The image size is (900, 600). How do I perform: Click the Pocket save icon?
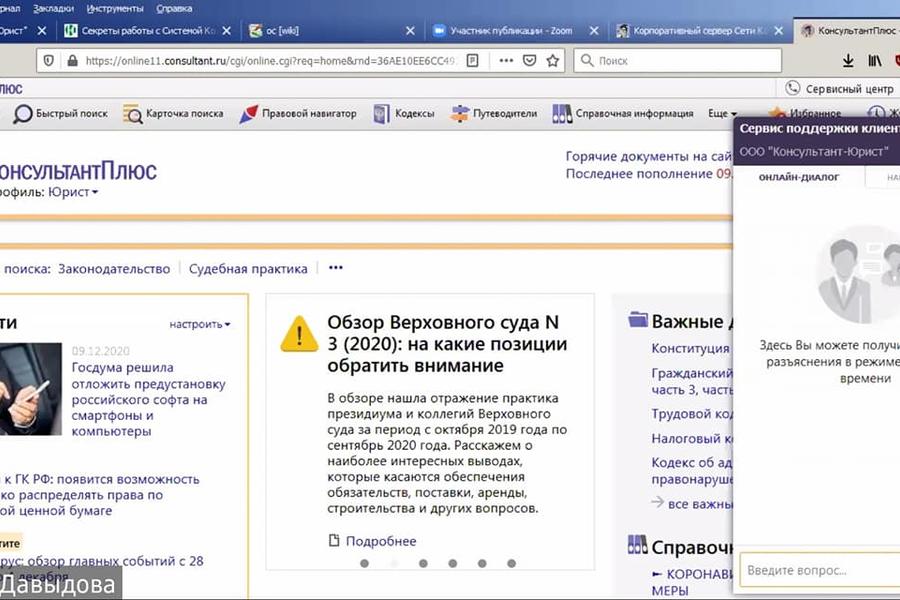tap(529, 60)
